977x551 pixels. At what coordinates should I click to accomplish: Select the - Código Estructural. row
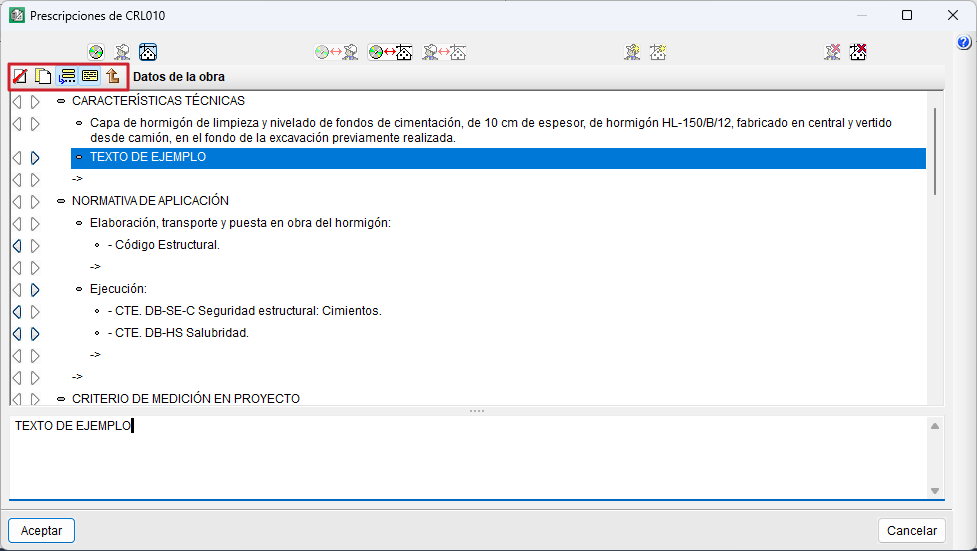pos(164,245)
